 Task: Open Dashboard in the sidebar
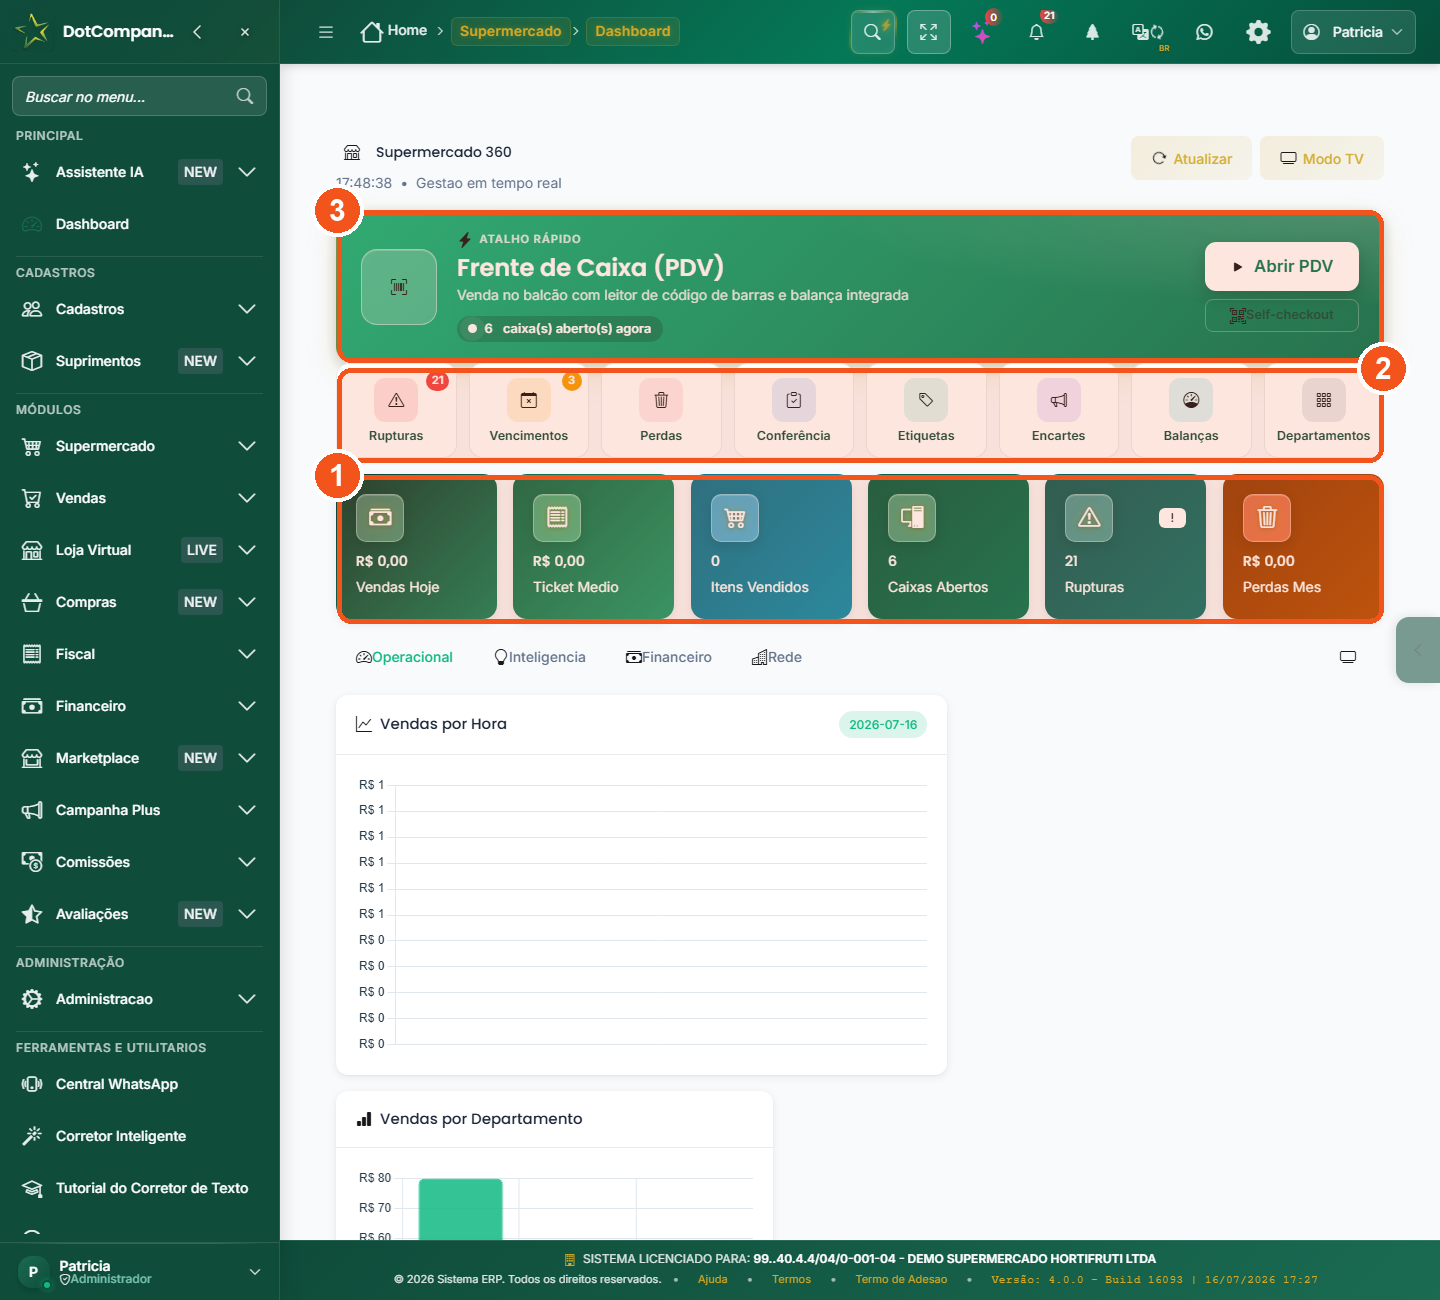139,224
